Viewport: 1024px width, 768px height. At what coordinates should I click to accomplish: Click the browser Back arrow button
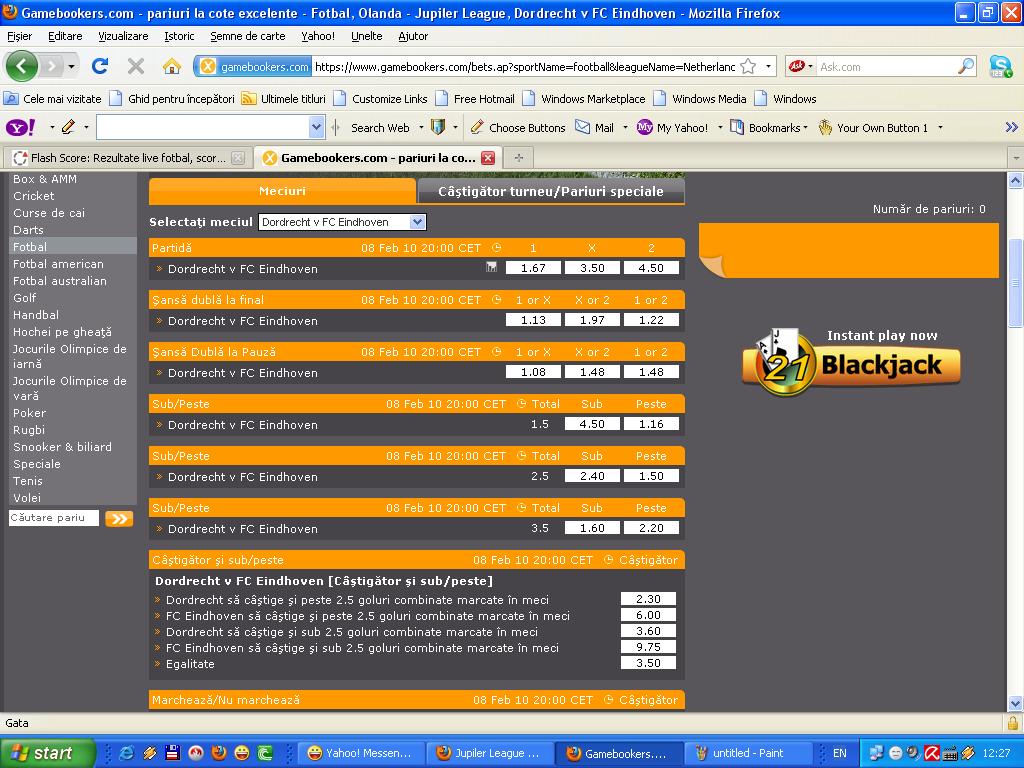[22, 66]
